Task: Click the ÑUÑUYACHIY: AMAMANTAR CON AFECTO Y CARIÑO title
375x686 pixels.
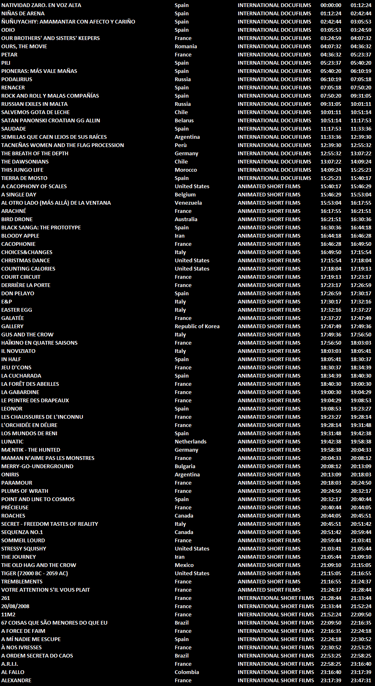Action: [68, 22]
